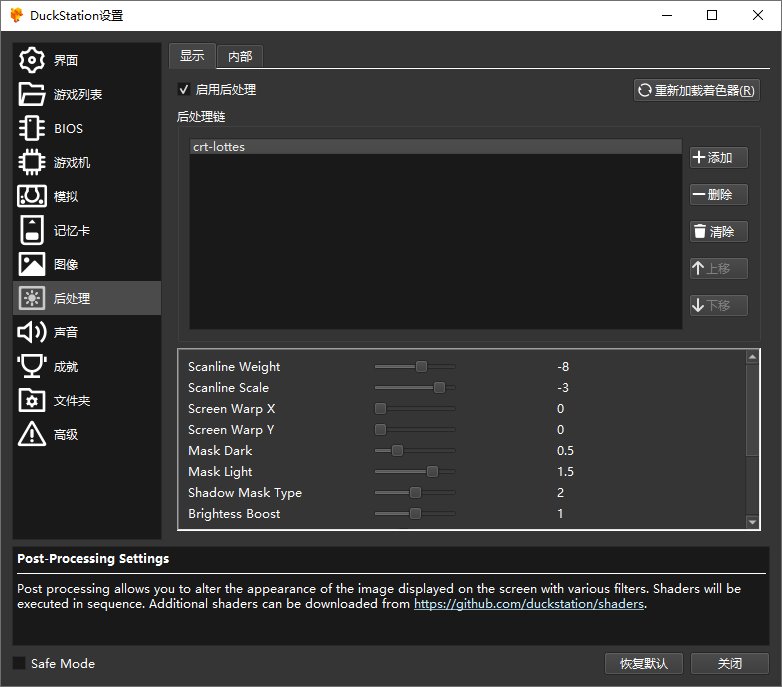
Task: Click the Scanline Weight value -8
Action: coord(563,366)
